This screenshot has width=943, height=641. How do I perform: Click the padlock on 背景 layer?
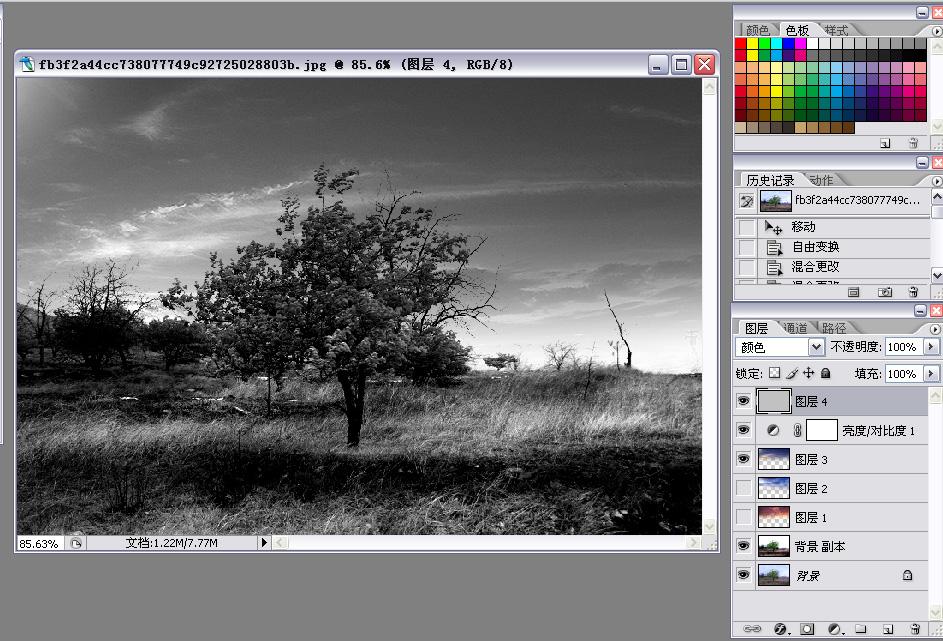coord(907,575)
